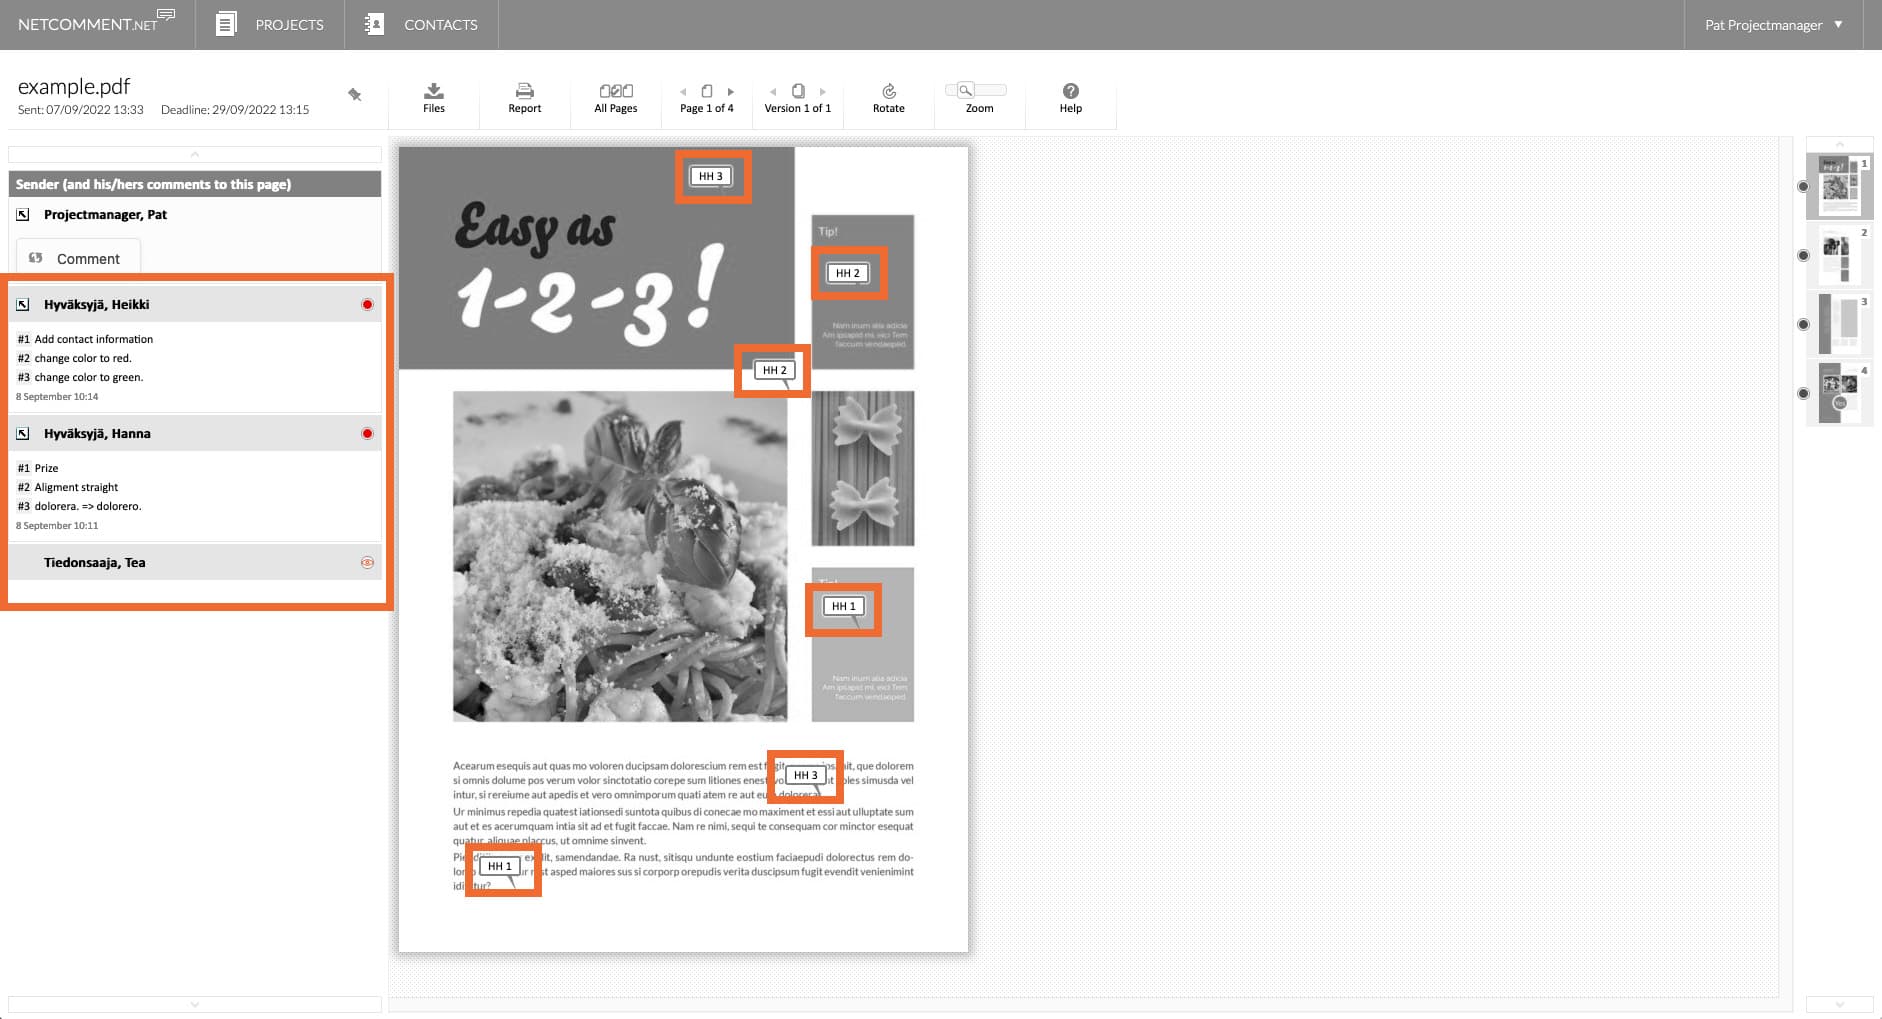Select radio button for page 1 thumbnail

[1803, 187]
